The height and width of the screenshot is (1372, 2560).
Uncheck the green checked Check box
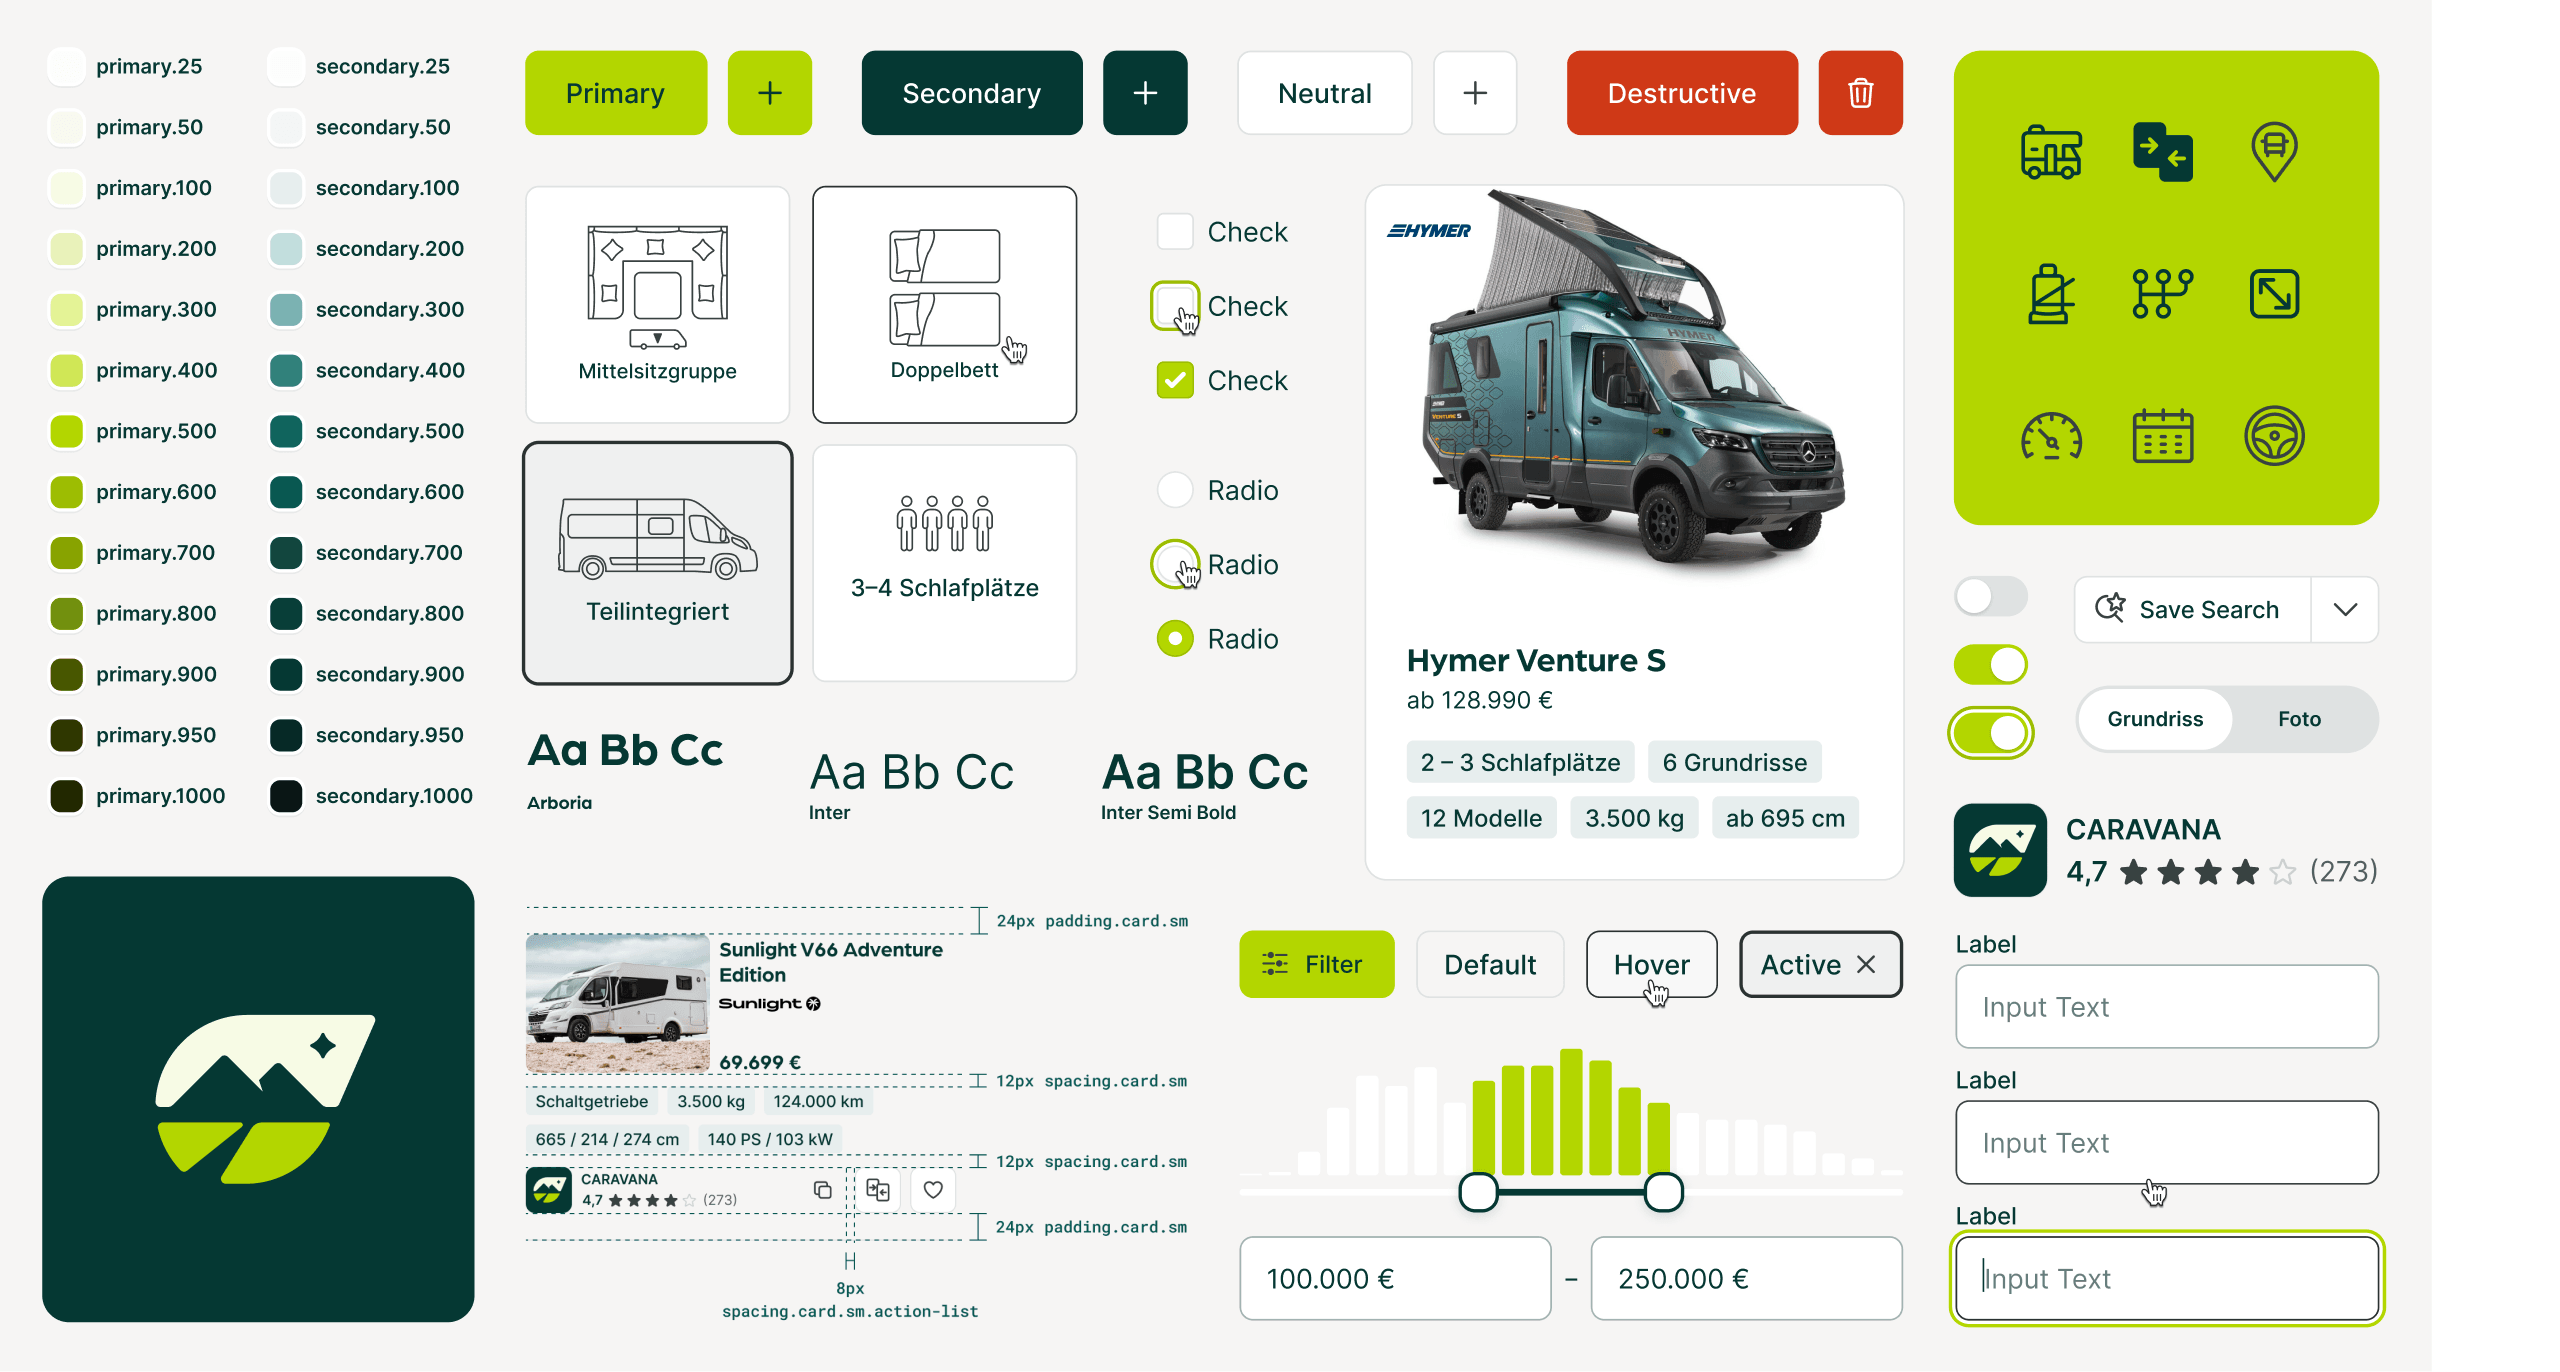pyautogui.click(x=1175, y=380)
